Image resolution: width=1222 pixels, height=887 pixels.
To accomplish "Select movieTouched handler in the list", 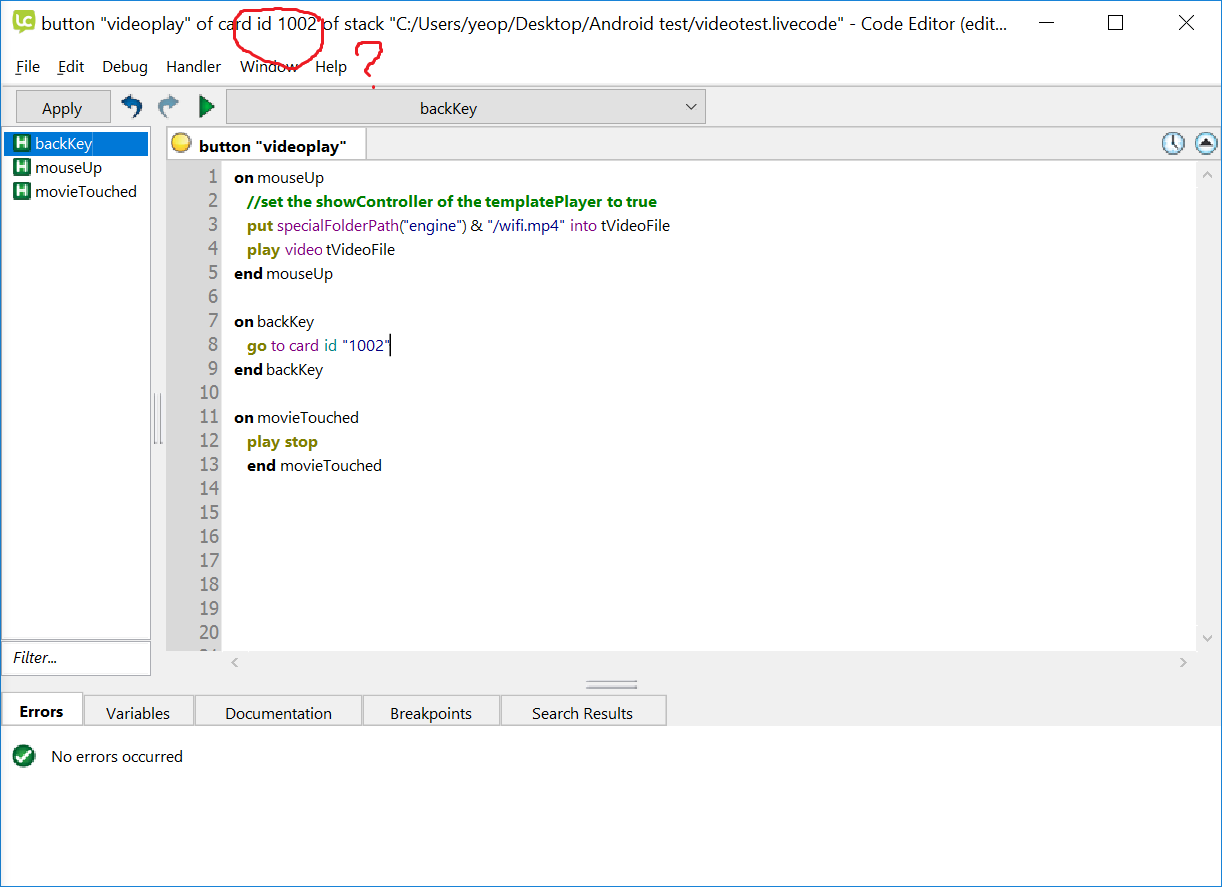I will (x=75, y=191).
